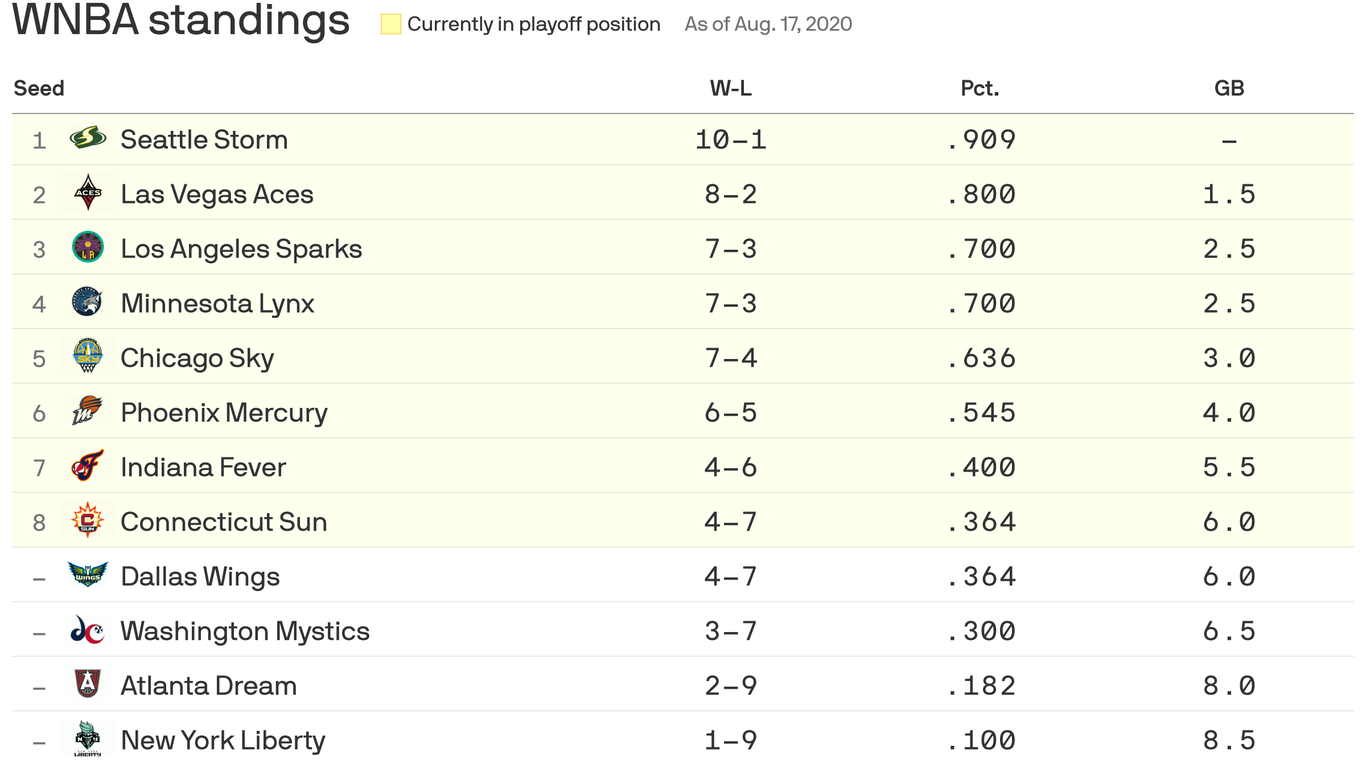Click the Washington Mystics logo
This screenshot has width=1366, height=768.
88,630
